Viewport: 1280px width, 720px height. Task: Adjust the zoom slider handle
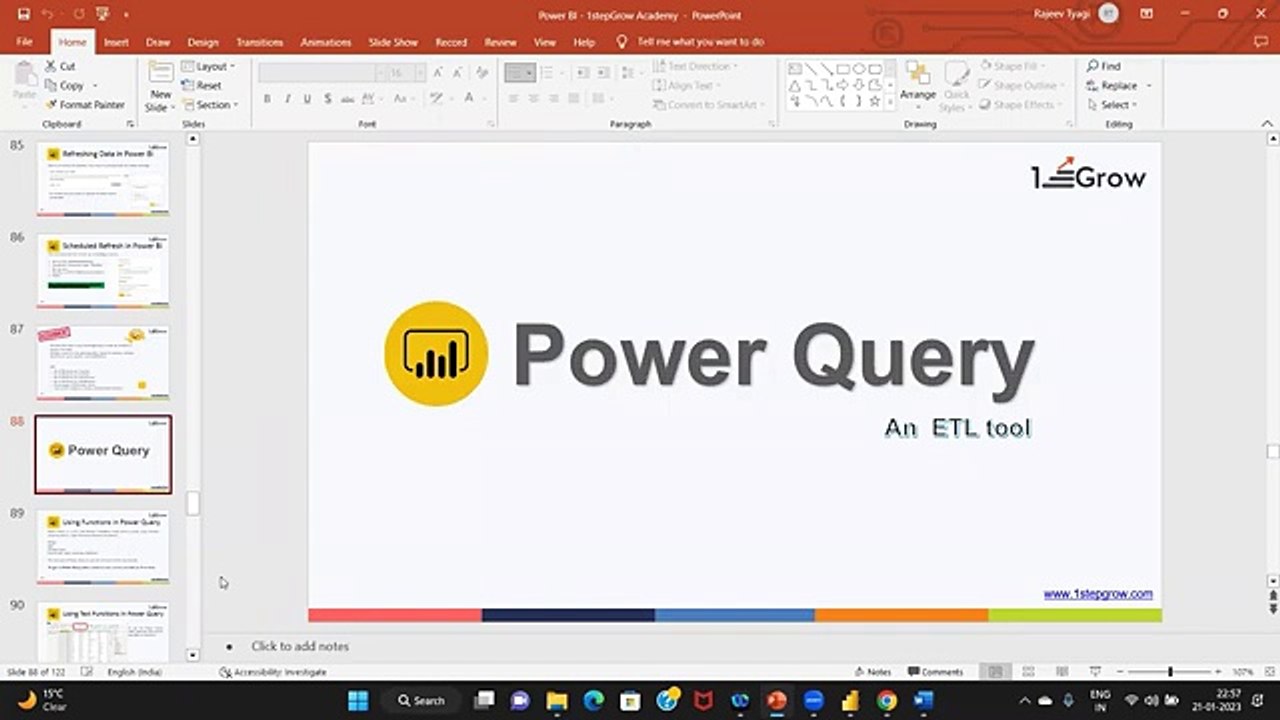pyautogui.click(x=1169, y=672)
